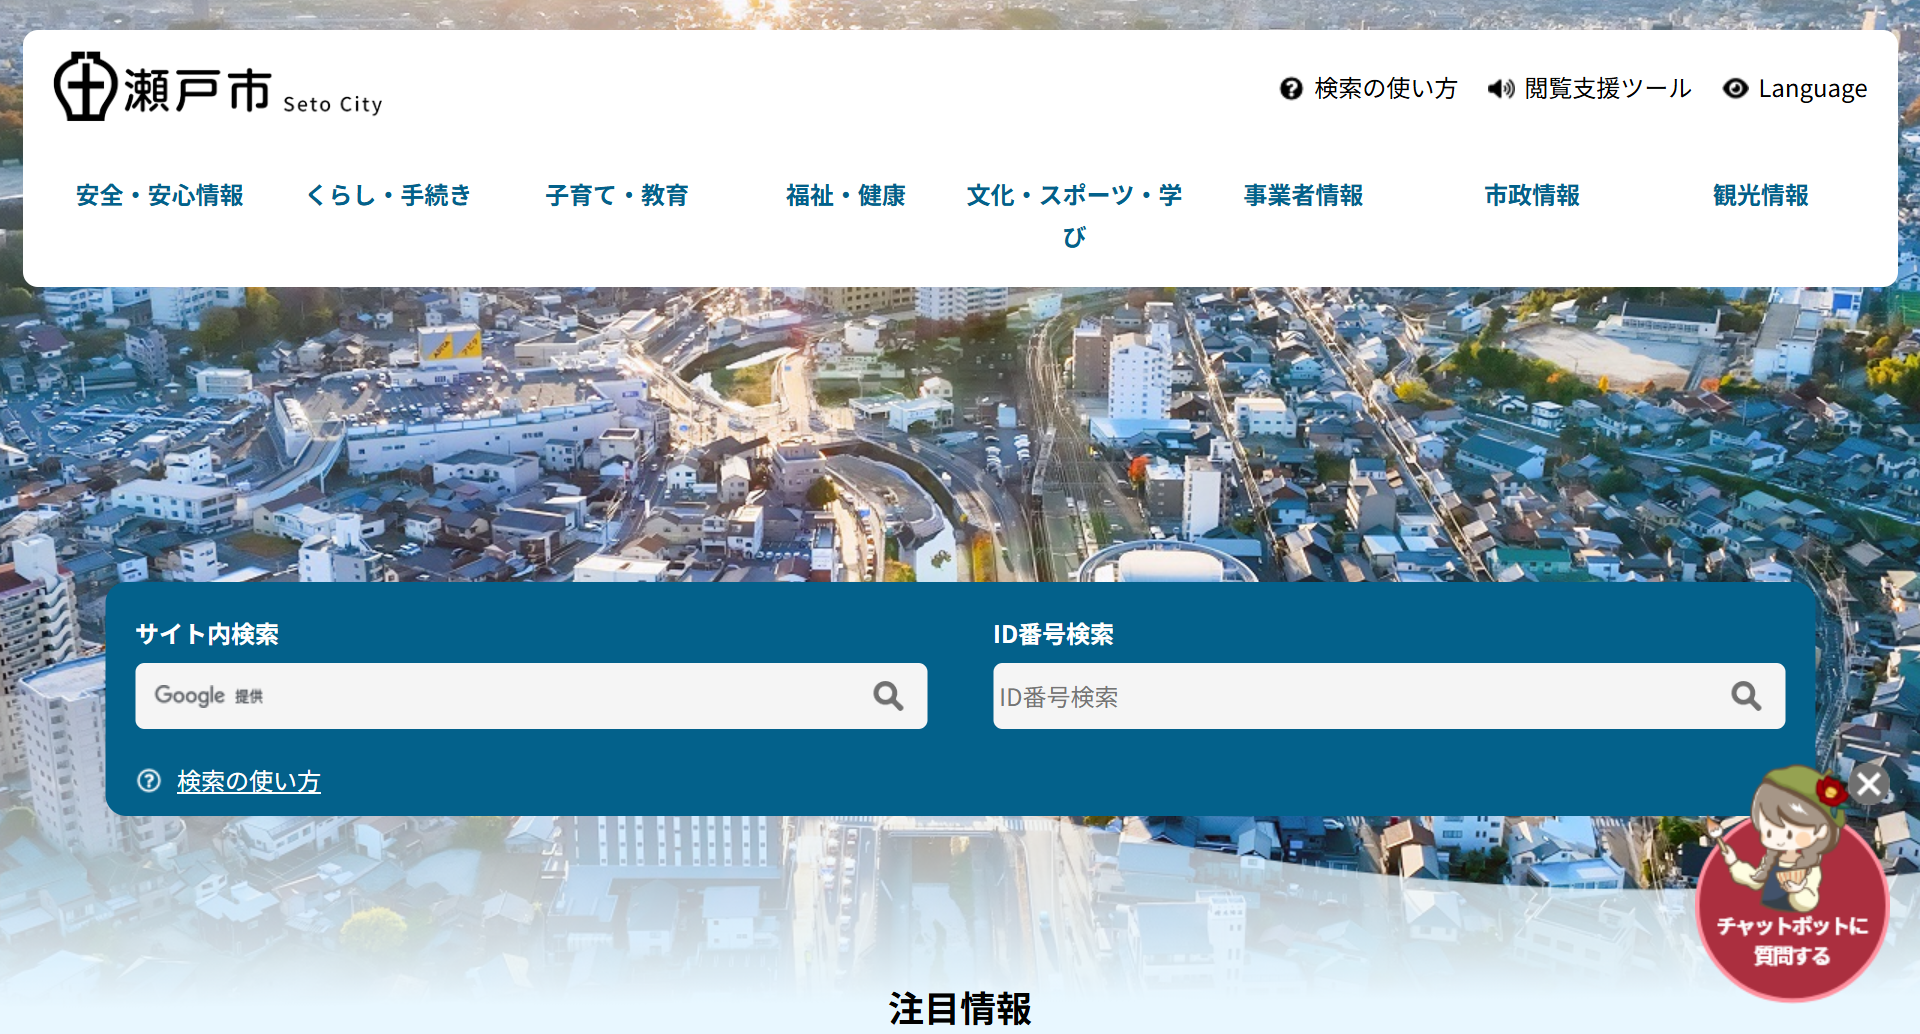Open the くらし・手続き menu
The image size is (1920, 1034).
(x=388, y=196)
